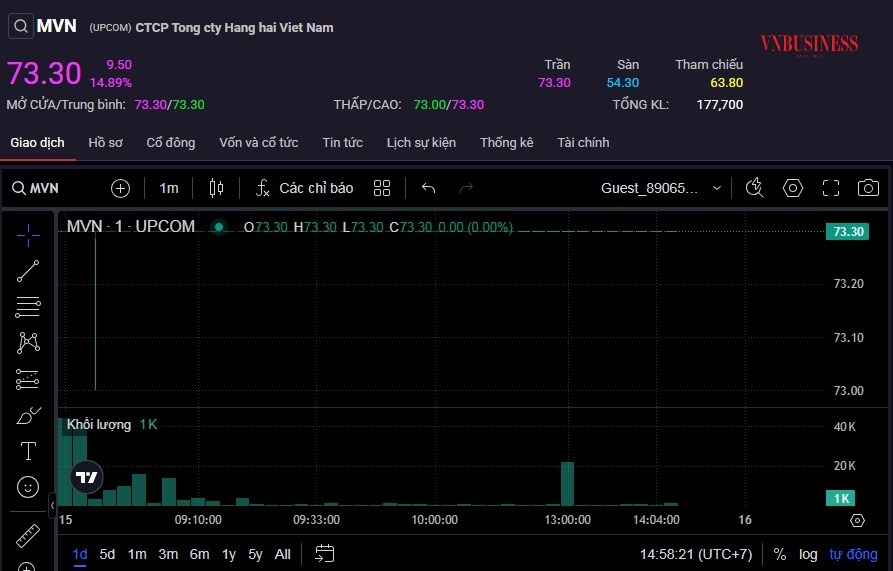
Task: Open the candlestick chart style selector
Action: (x=216, y=188)
